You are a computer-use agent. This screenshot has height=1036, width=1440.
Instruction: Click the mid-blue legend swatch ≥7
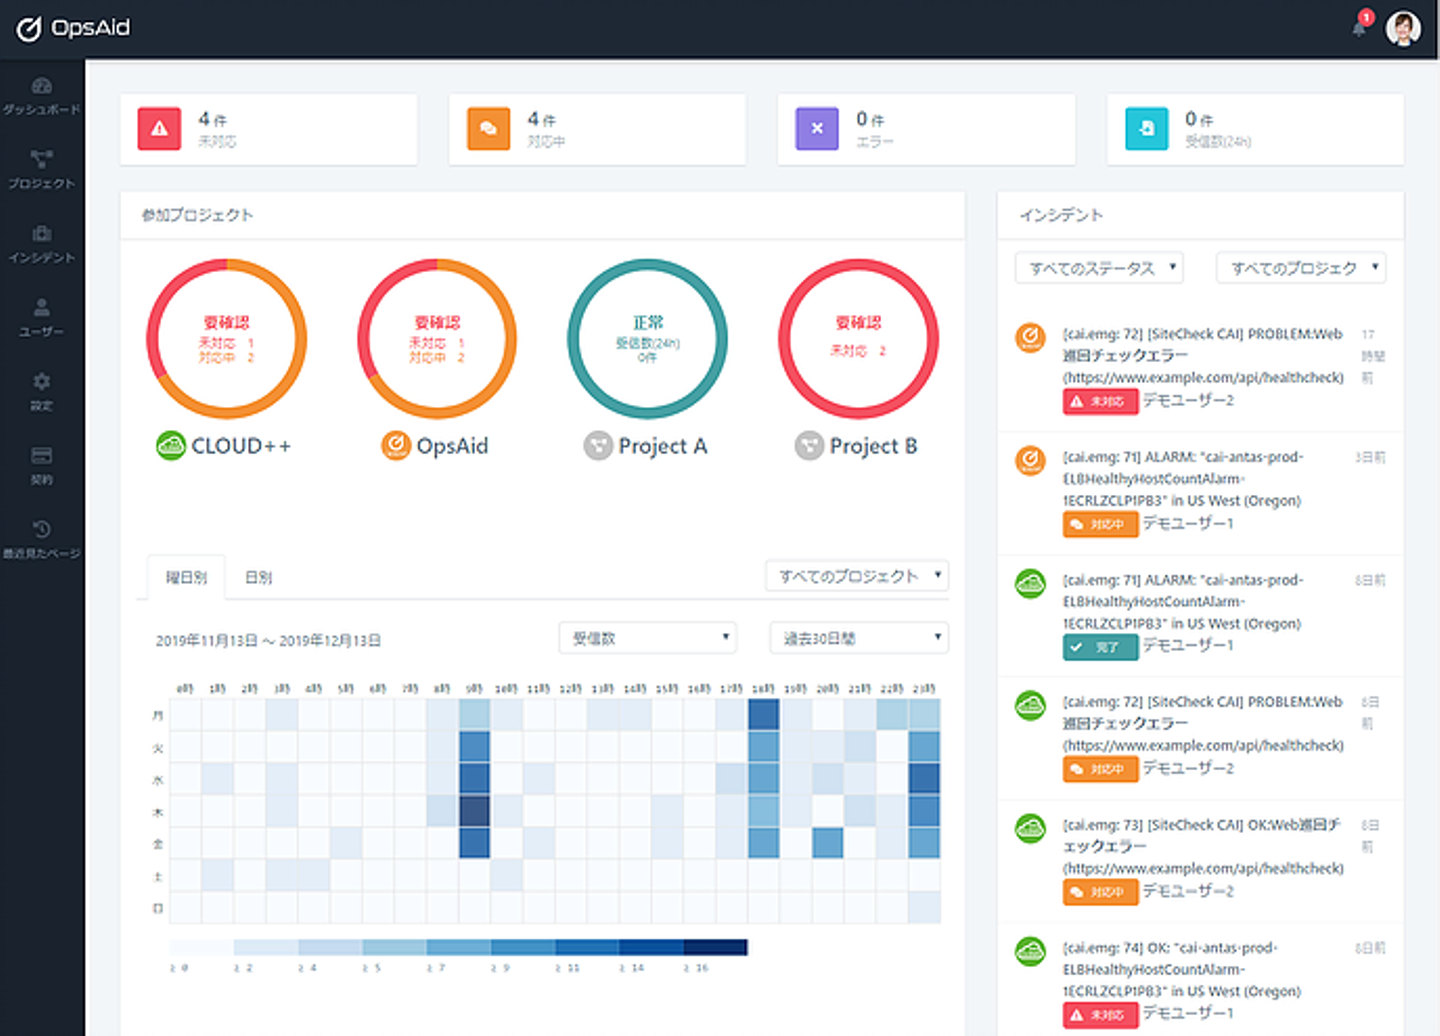458,947
